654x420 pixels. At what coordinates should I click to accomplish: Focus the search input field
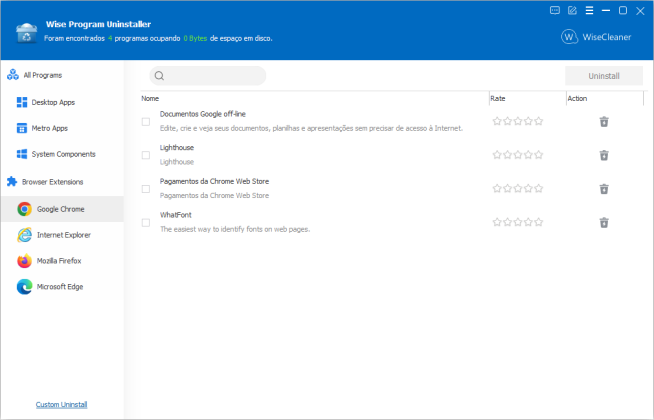[x=208, y=76]
